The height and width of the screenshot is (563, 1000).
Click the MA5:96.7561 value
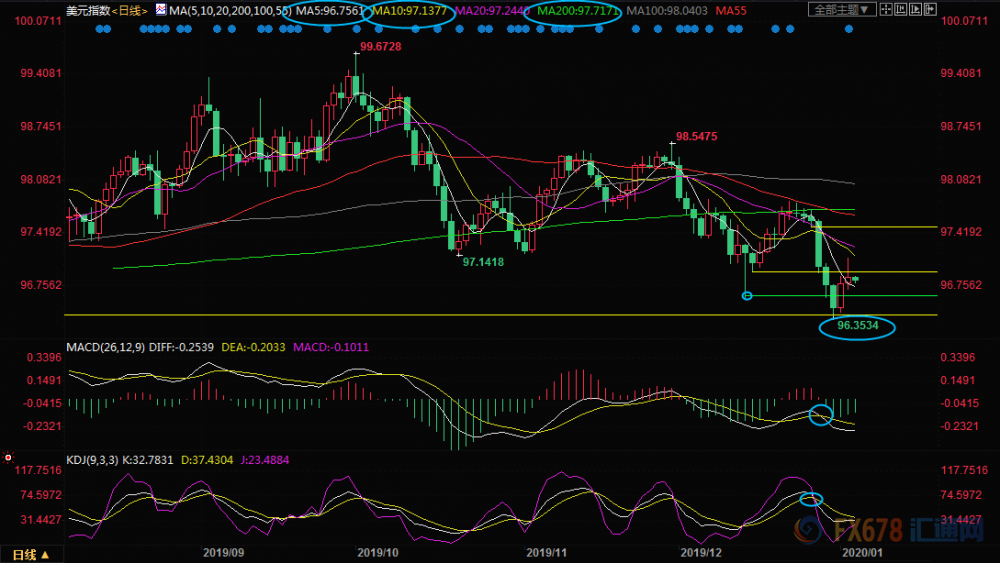tap(330, 11)
